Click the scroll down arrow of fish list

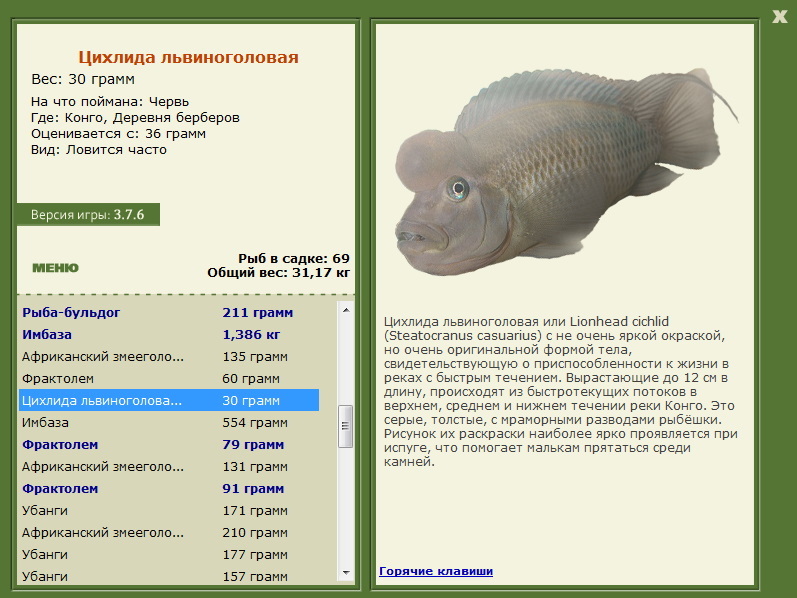(x=346, y=573)
